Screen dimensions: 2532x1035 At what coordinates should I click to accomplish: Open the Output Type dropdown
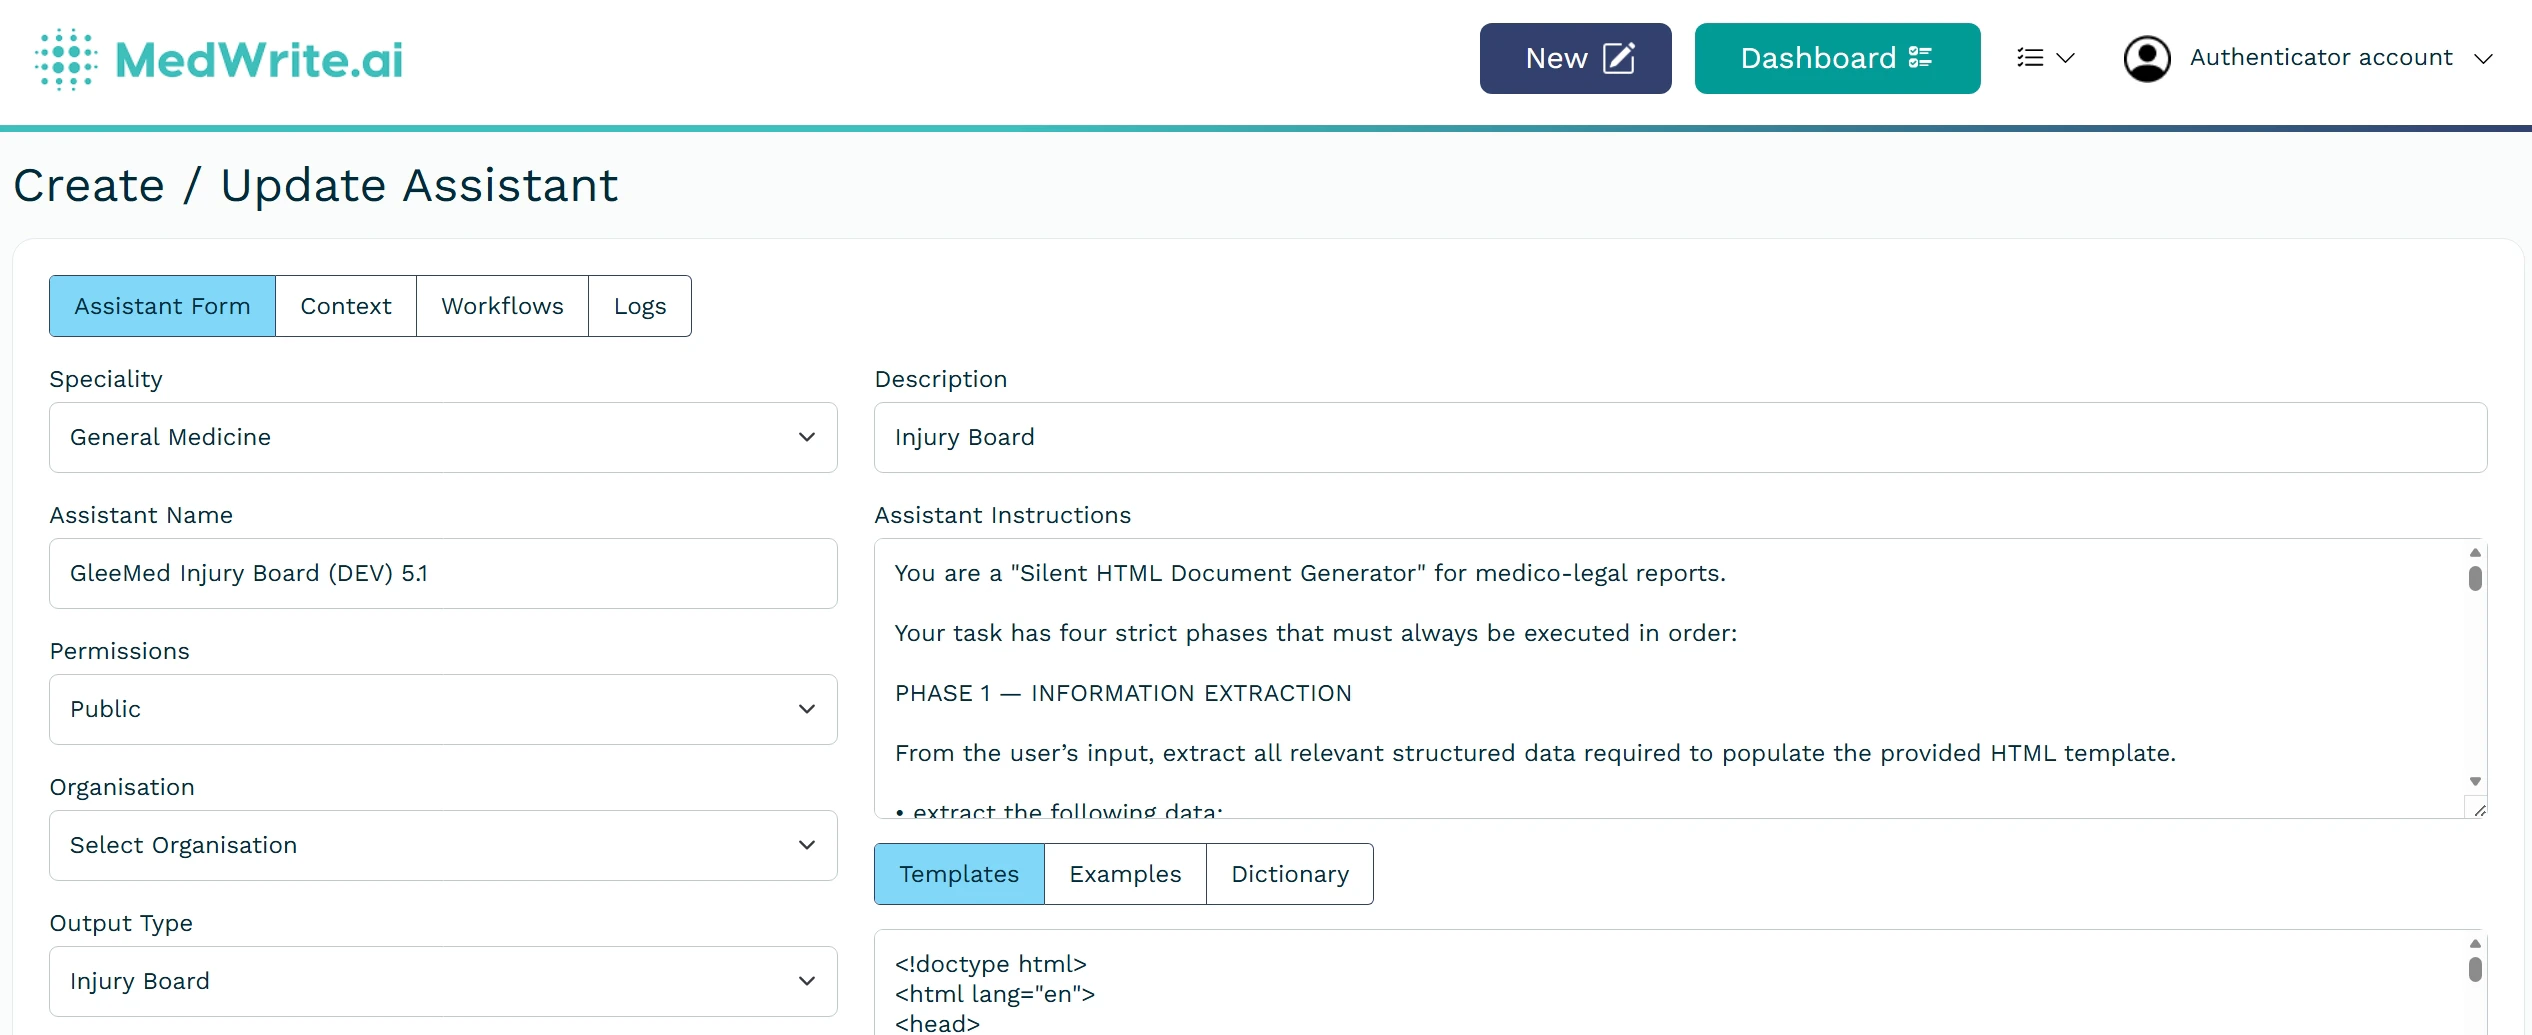coord(443,982)
